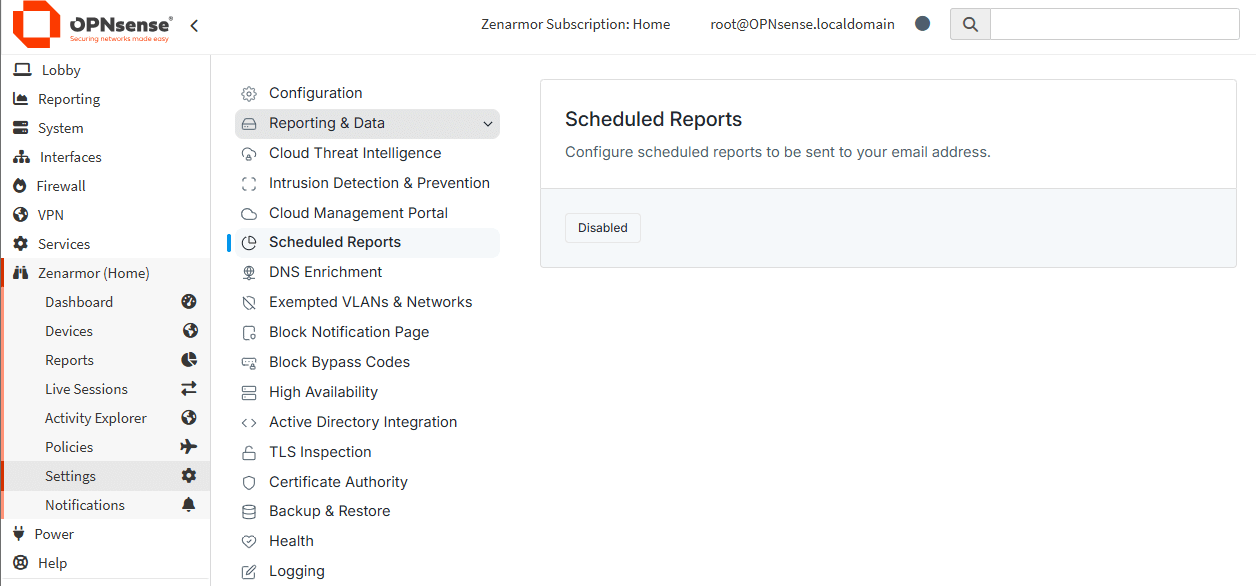Image resolution: width=1256 pixels, height=586 pixels.
Task: Click the search magnifier icon
Action: [x=970, y=24]
